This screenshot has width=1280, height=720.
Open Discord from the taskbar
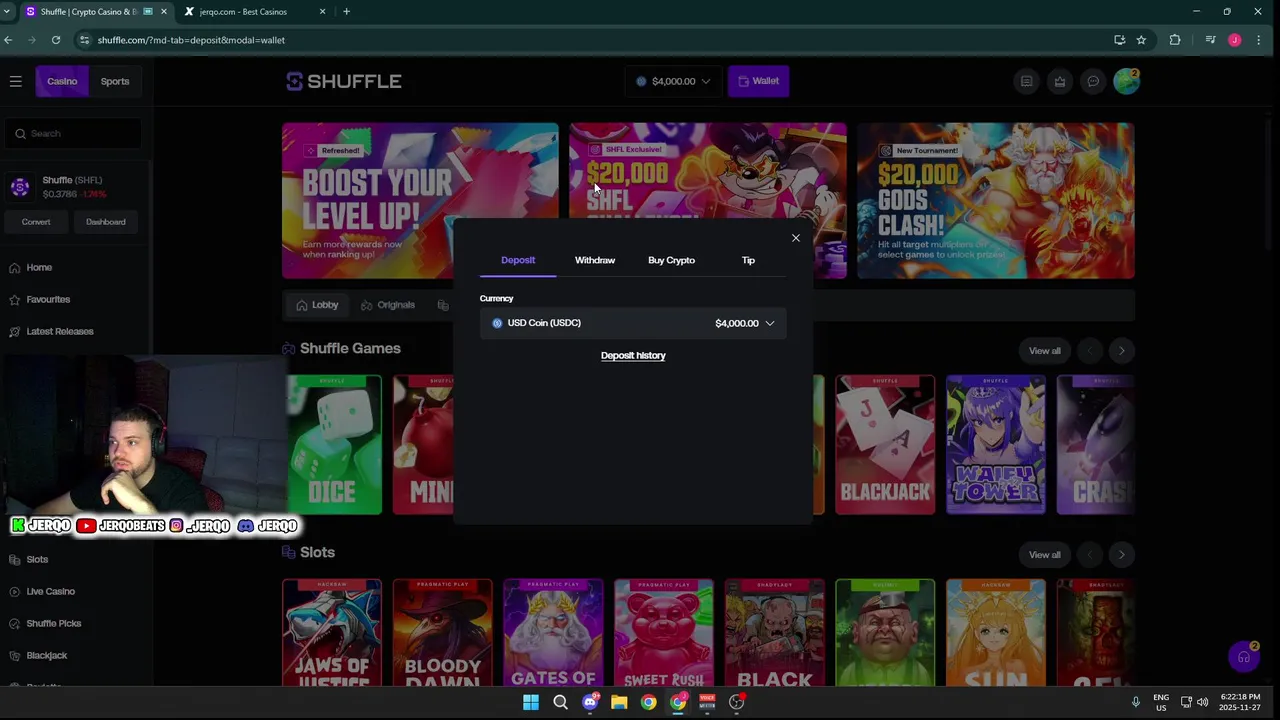[590, 702]
